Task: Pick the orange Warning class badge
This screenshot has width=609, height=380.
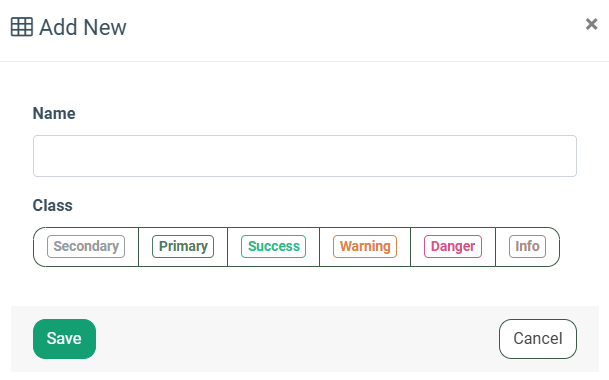Action: [365, 246]
